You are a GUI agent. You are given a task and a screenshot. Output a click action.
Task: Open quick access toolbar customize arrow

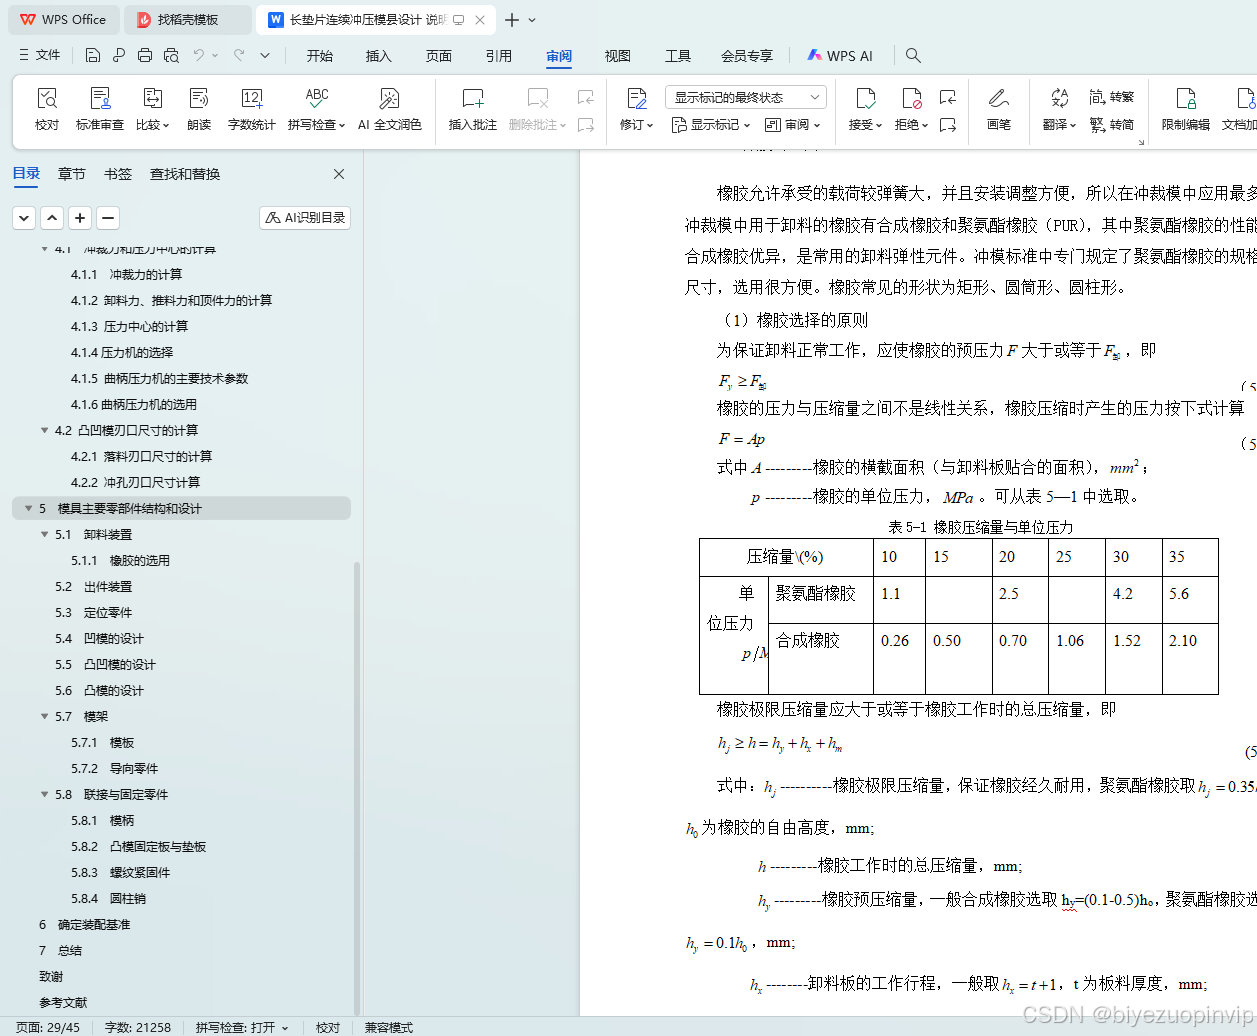pyautogui.click(x=265, y=55)
